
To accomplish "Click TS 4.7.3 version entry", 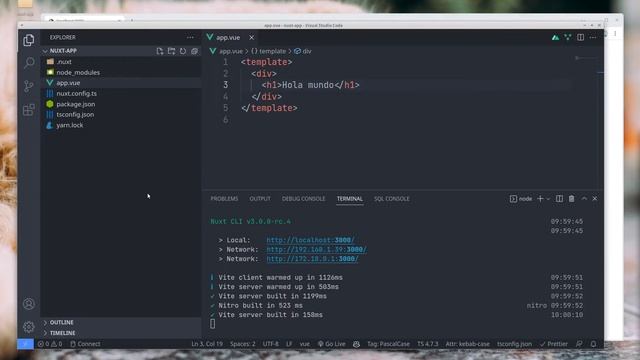I will tap(427, 344).
